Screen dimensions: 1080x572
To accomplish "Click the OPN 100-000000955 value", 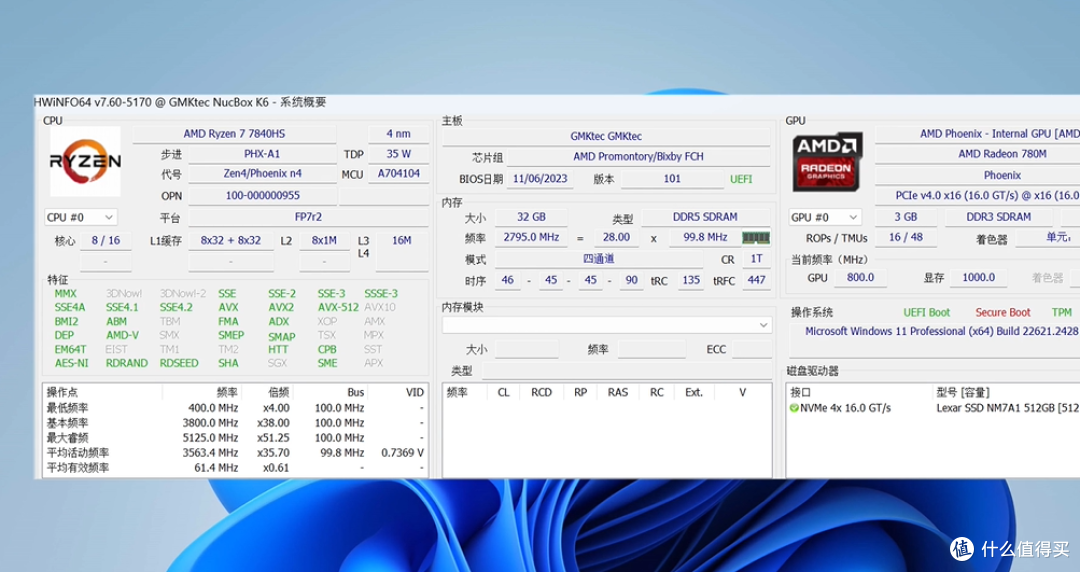I will pyautogui.click(x=262, y=196).
